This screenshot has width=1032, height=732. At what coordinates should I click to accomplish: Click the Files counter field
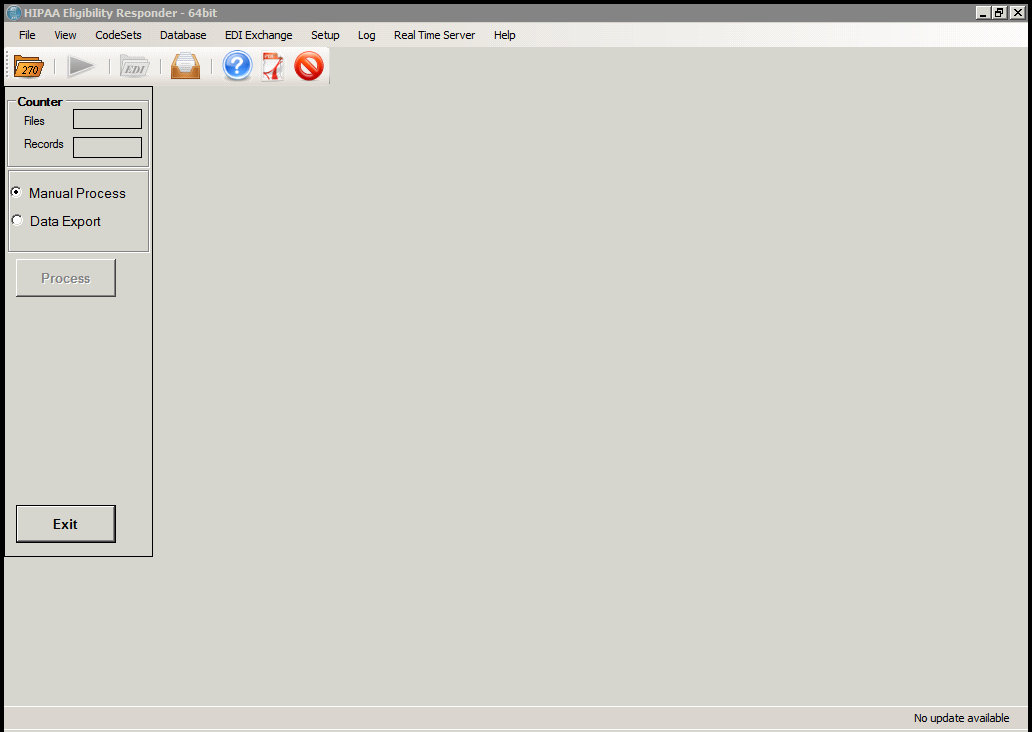point(107,119)
